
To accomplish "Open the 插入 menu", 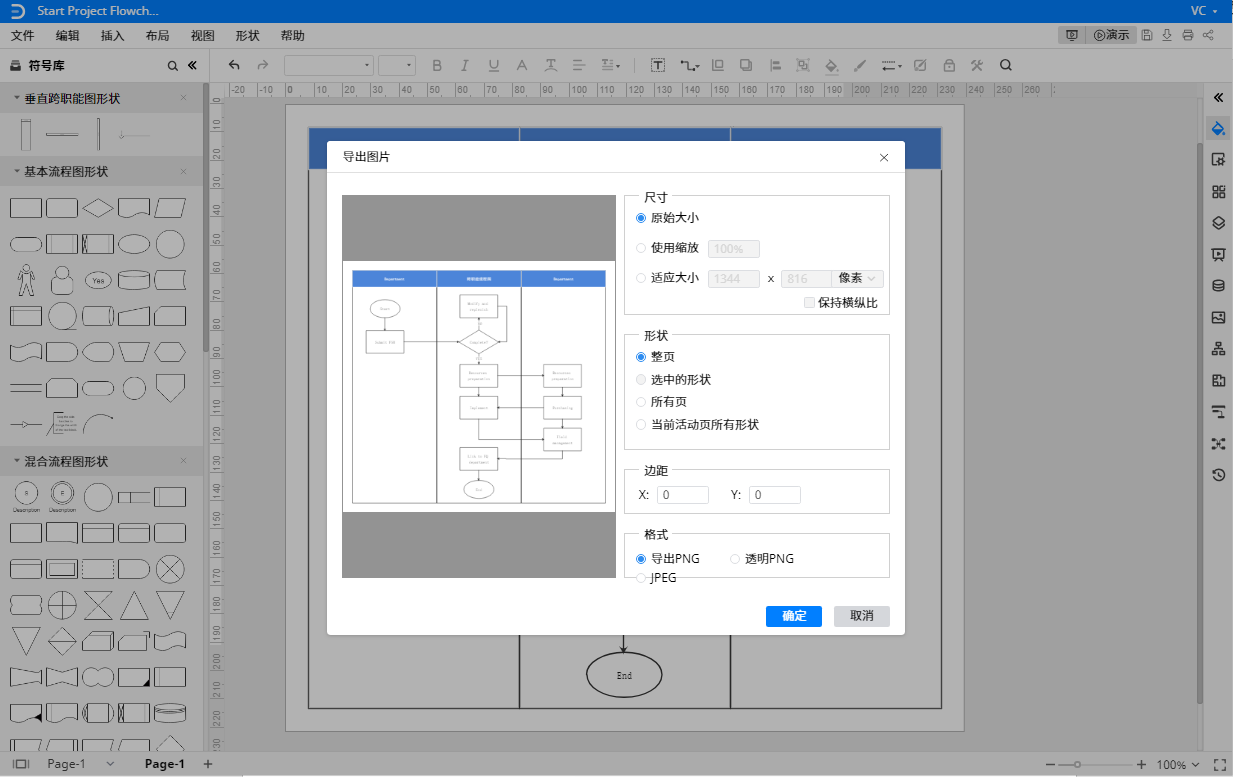I will 113,35.
